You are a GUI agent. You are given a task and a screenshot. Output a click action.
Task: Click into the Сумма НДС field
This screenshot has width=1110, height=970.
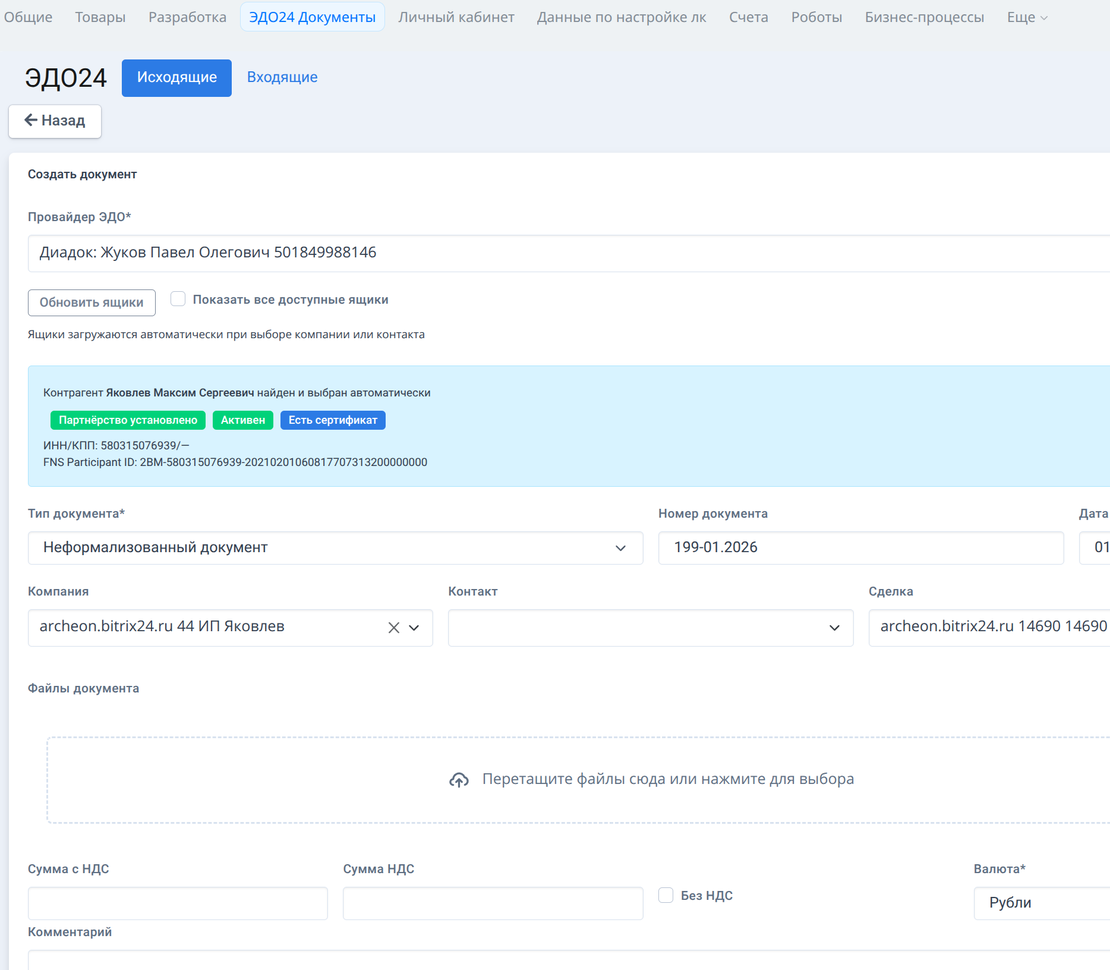pyautogui.click(x=492, y=903)
